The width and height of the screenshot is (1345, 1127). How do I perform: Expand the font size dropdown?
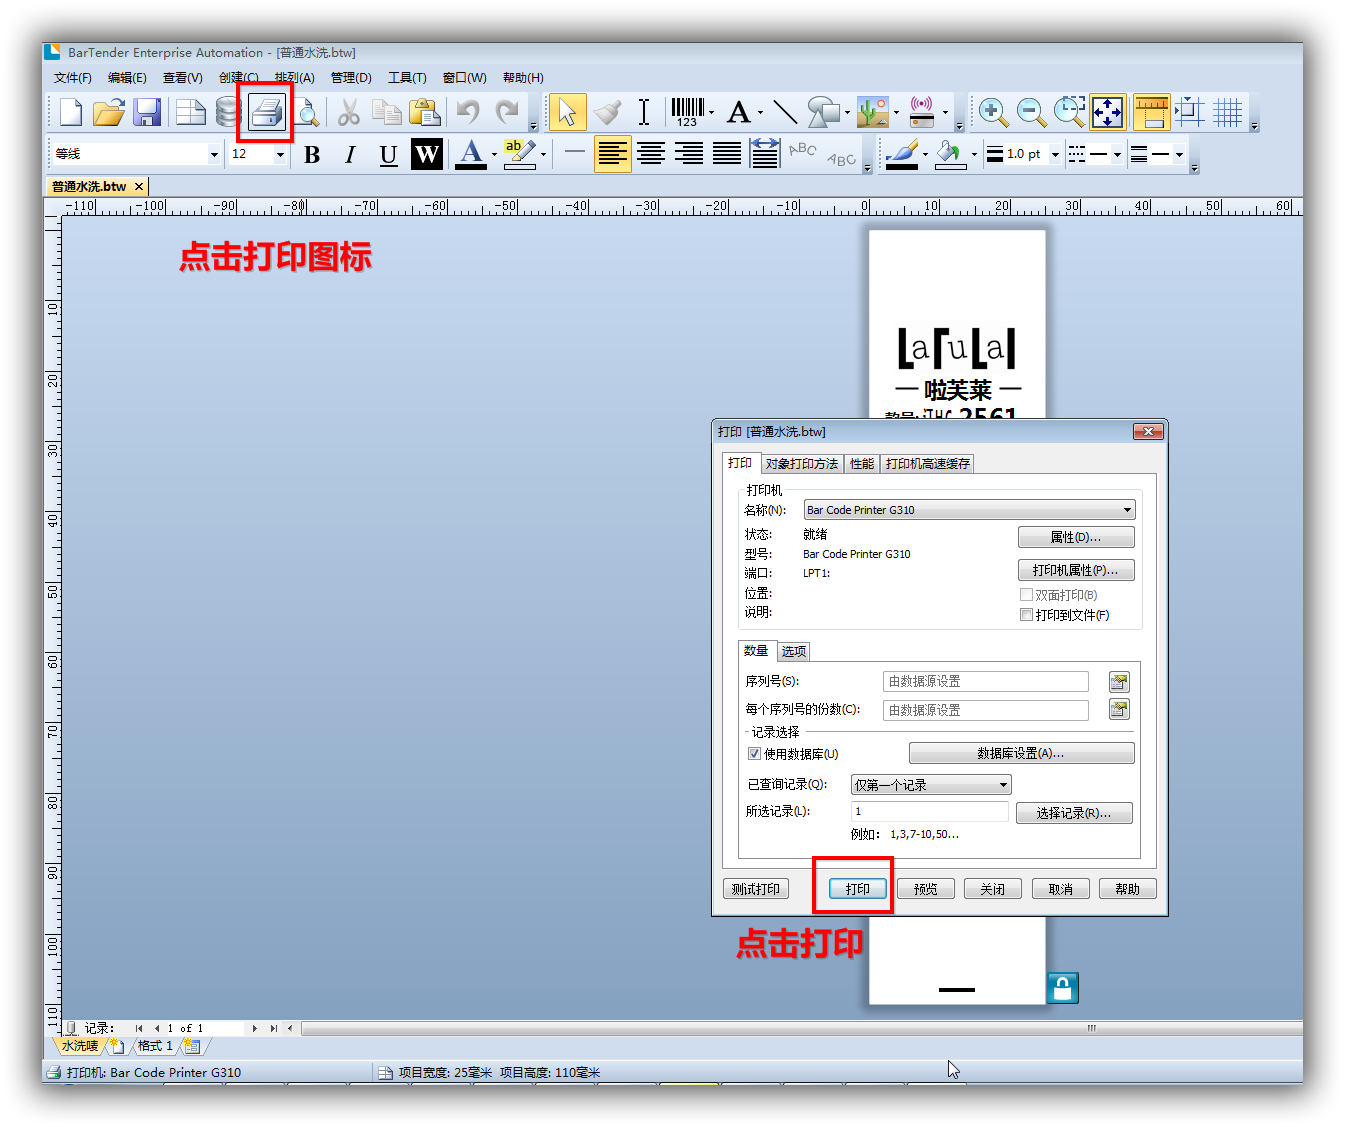(x=280, y=154)
